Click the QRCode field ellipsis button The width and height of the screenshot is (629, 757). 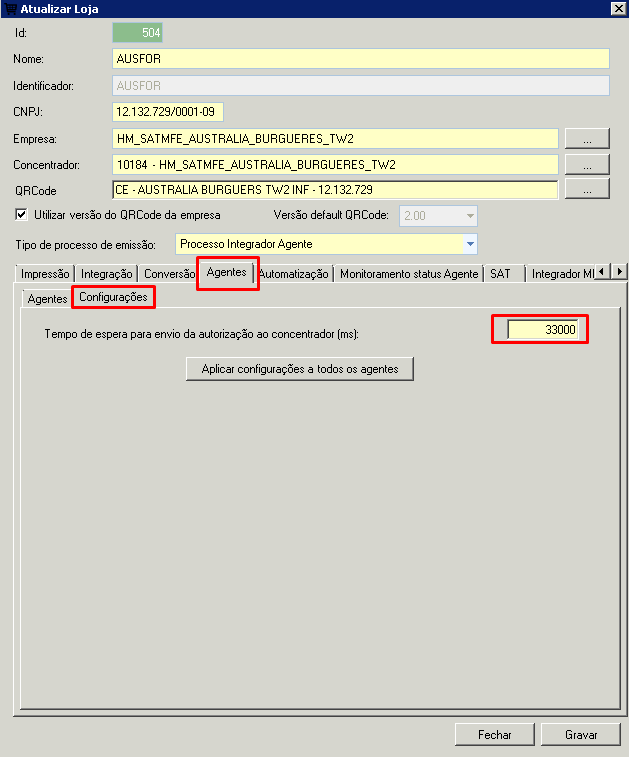(587, 189)
